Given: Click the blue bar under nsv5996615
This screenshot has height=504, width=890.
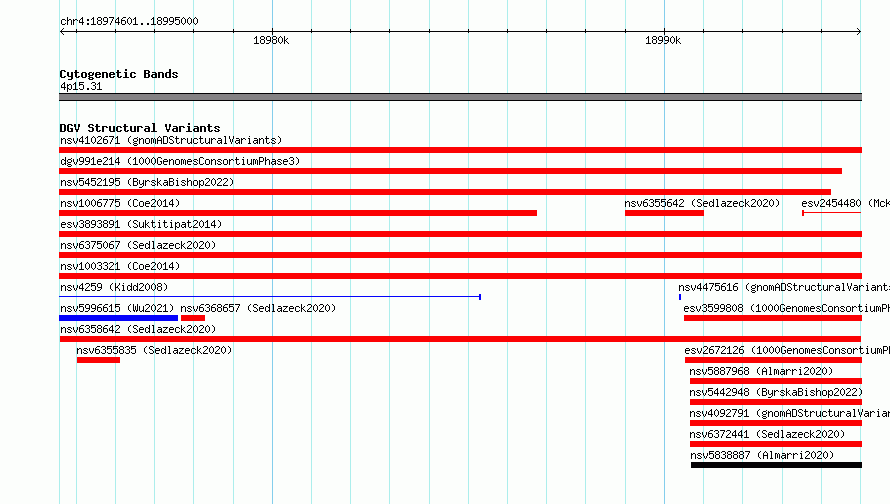Looking at the screenshot, I should [x=119, y=318].
